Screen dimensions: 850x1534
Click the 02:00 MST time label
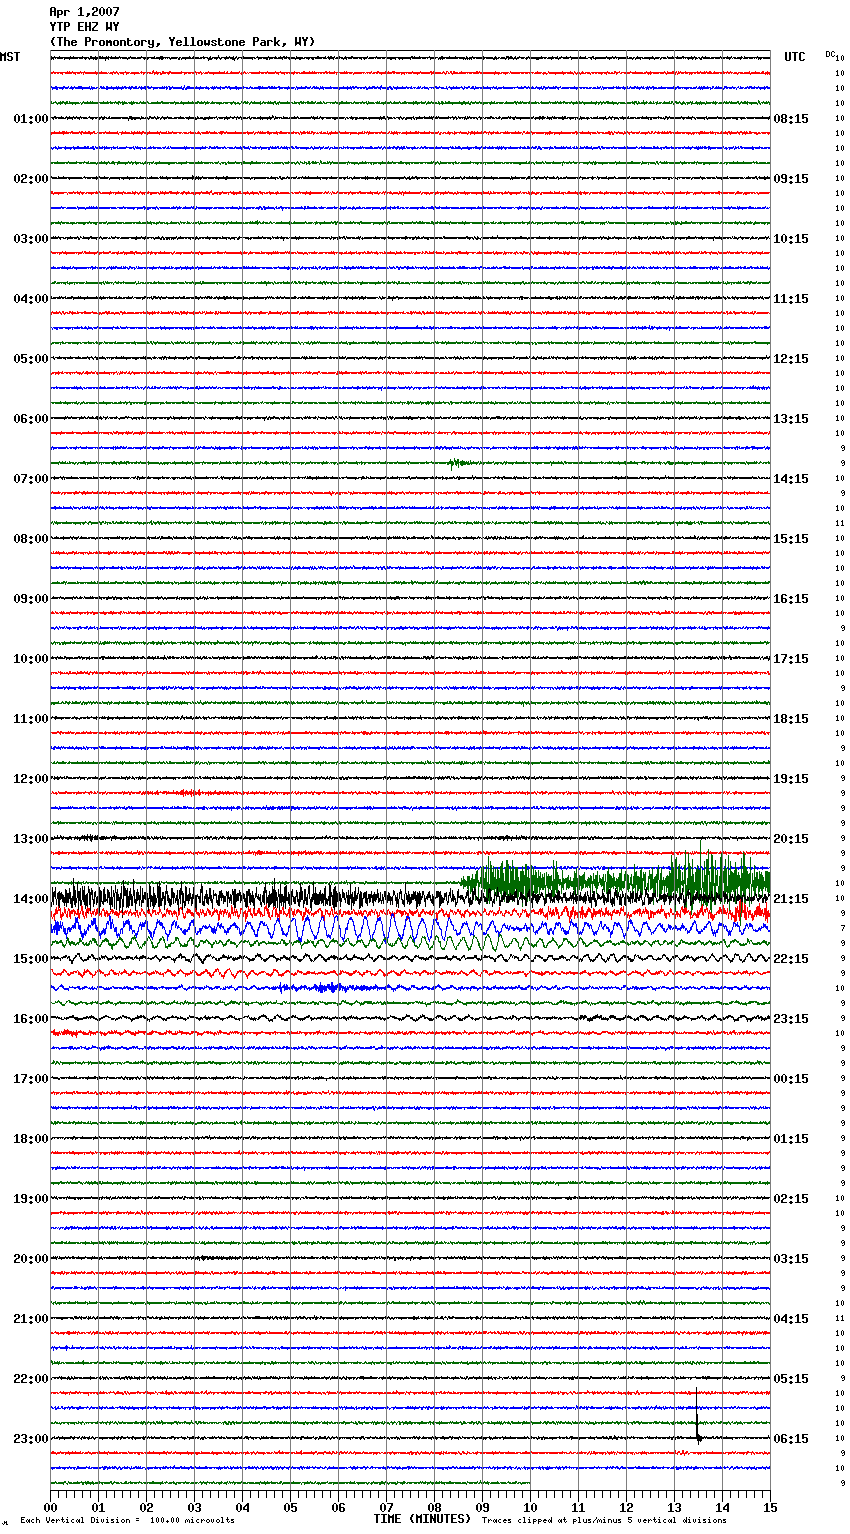[31, 179]
